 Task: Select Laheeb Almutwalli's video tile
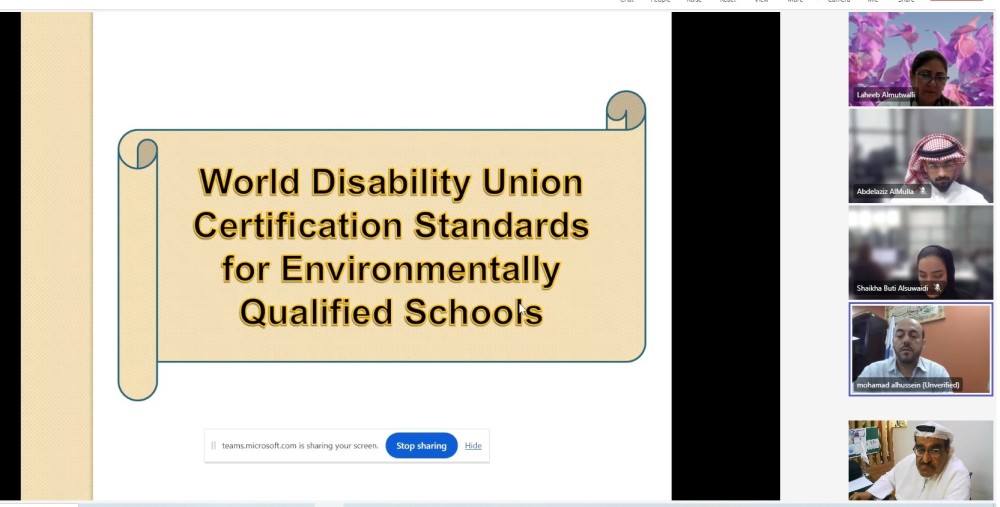(x=920, y=59)
